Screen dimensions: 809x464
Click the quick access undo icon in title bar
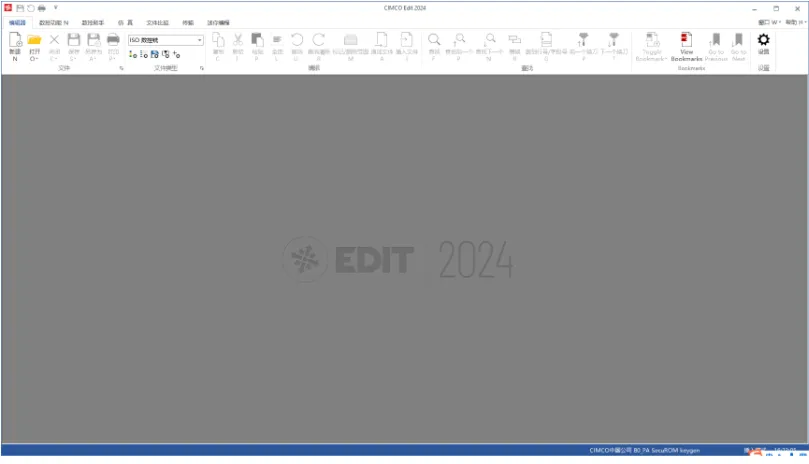tap(31, 8)
